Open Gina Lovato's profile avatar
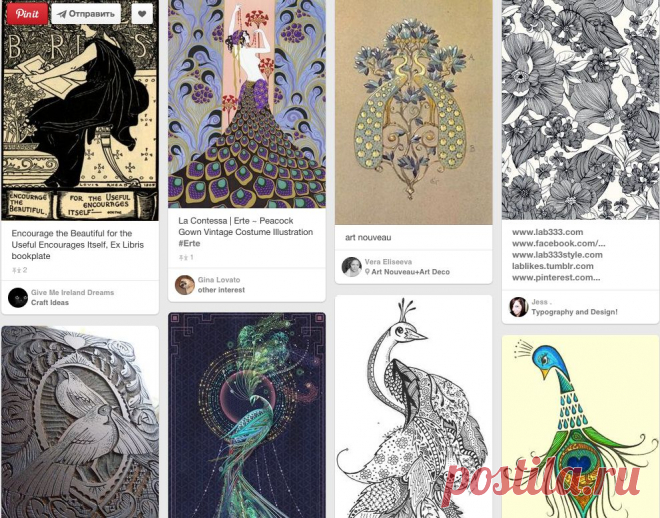660x518 pixels. pyautogui.click(x=185, y=285)
